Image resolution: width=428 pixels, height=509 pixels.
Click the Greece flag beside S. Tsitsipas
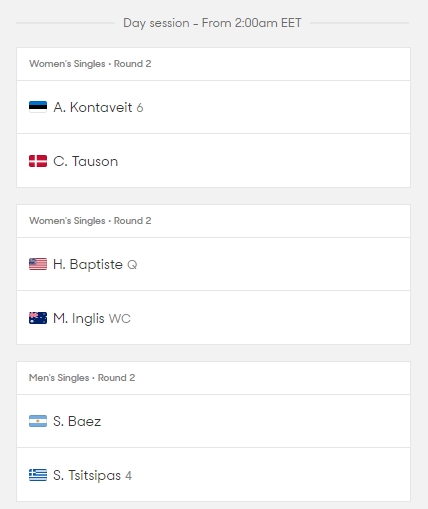click(x=38, y=475)
